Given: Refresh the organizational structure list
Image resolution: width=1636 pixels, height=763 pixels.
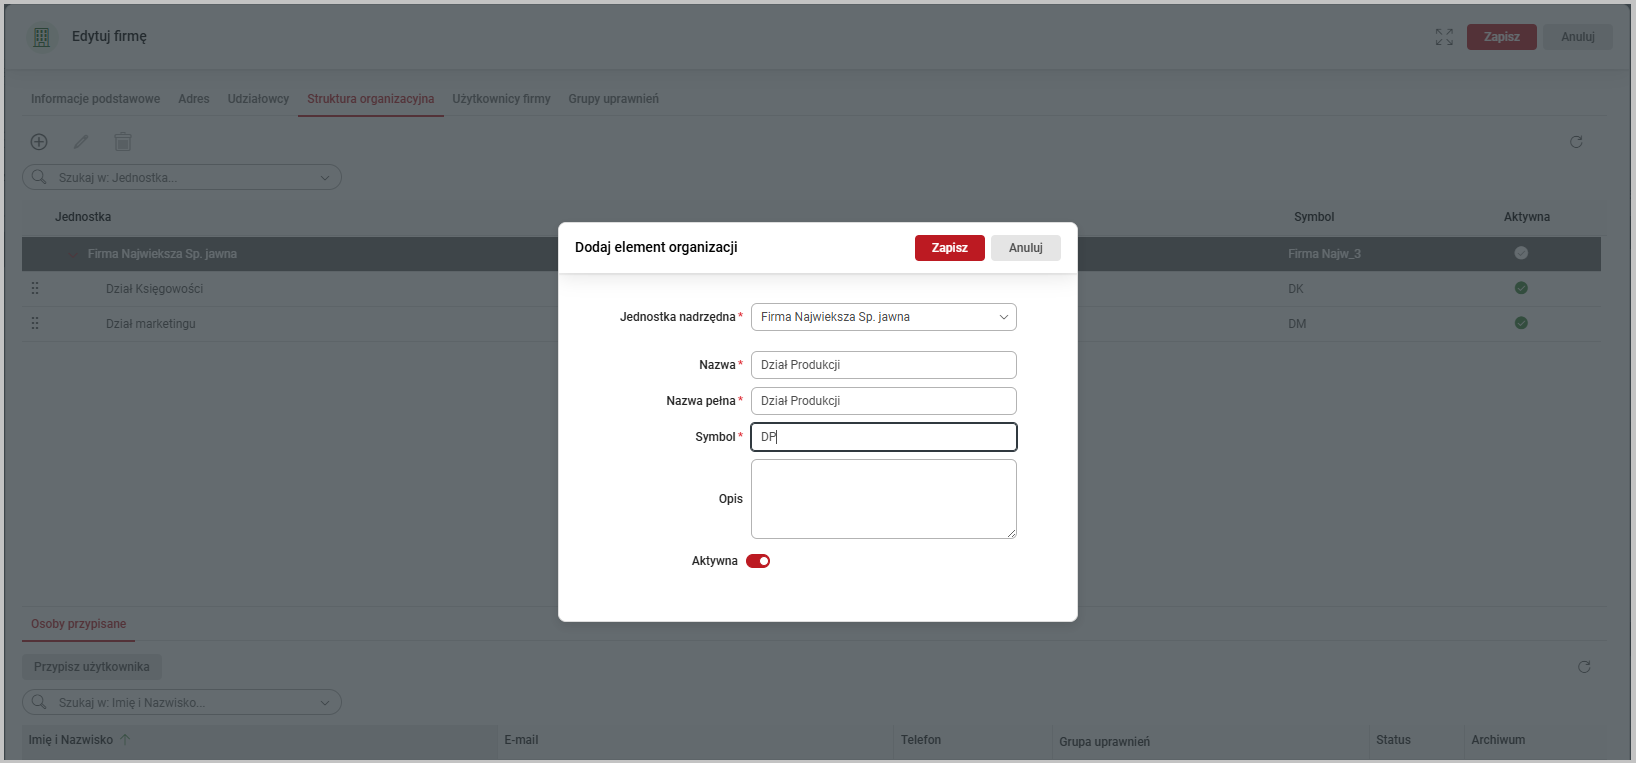Looking at the screenshot, I should (1576, 142).
